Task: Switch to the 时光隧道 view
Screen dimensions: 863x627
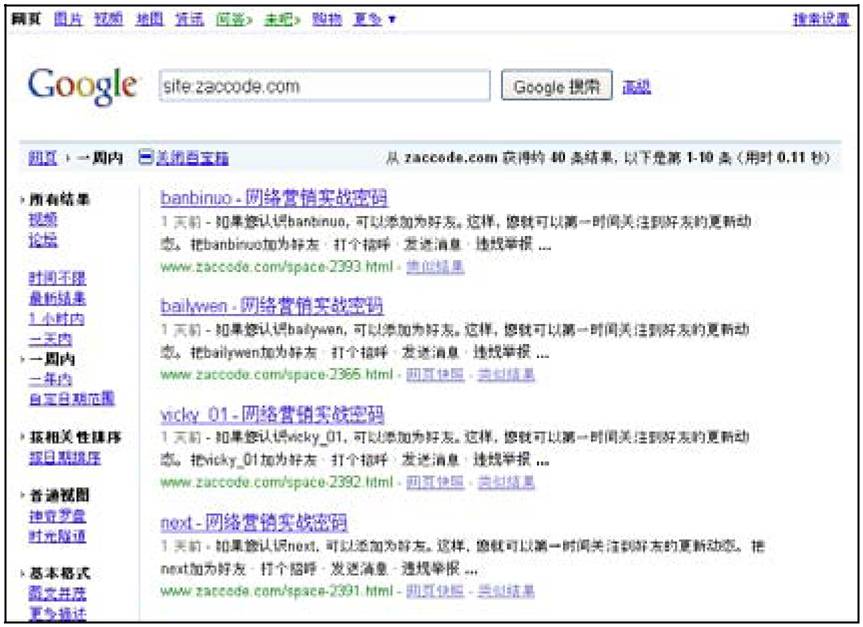Action: [x=57, y=536]
